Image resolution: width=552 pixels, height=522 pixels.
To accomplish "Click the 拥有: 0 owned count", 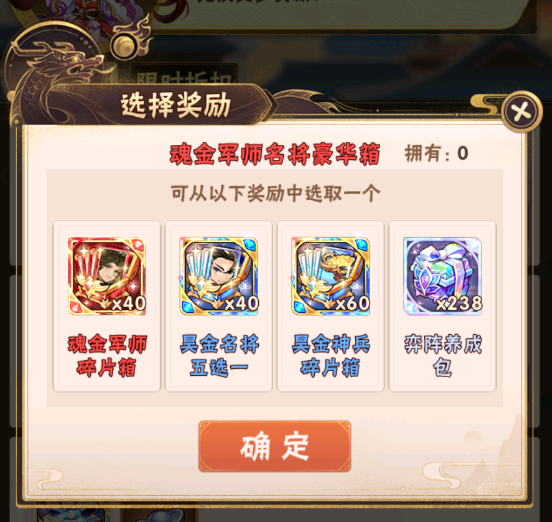I will (437, 153).
